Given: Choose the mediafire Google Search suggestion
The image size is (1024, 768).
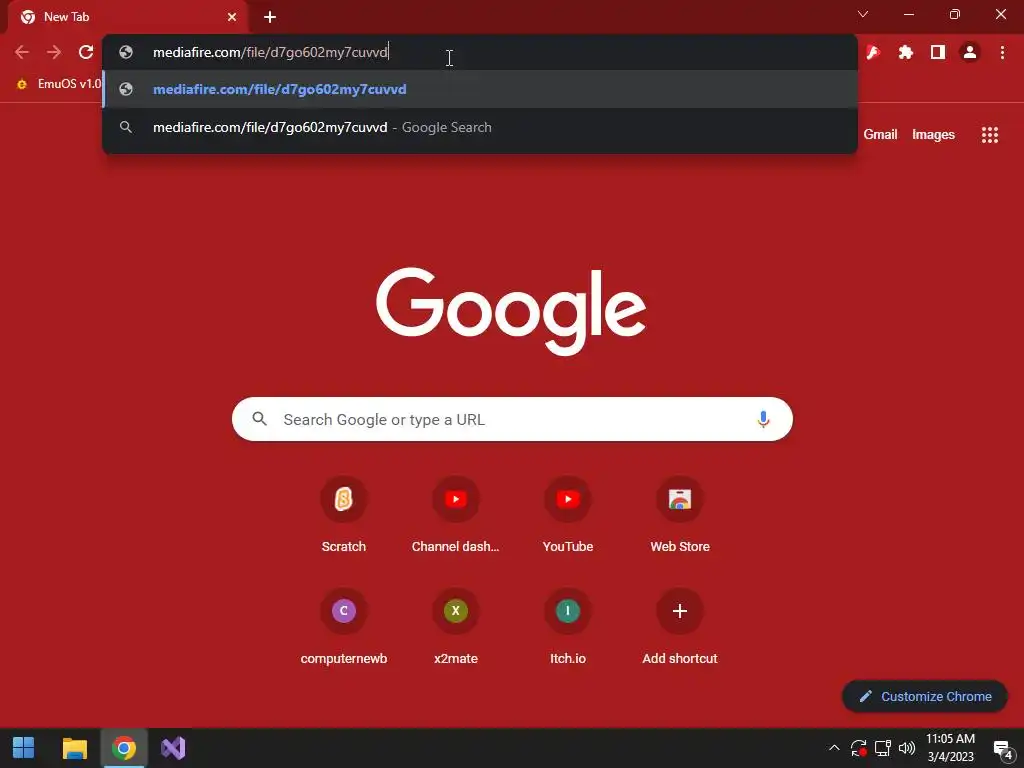Looking at the screenshot, I should 479,127.
